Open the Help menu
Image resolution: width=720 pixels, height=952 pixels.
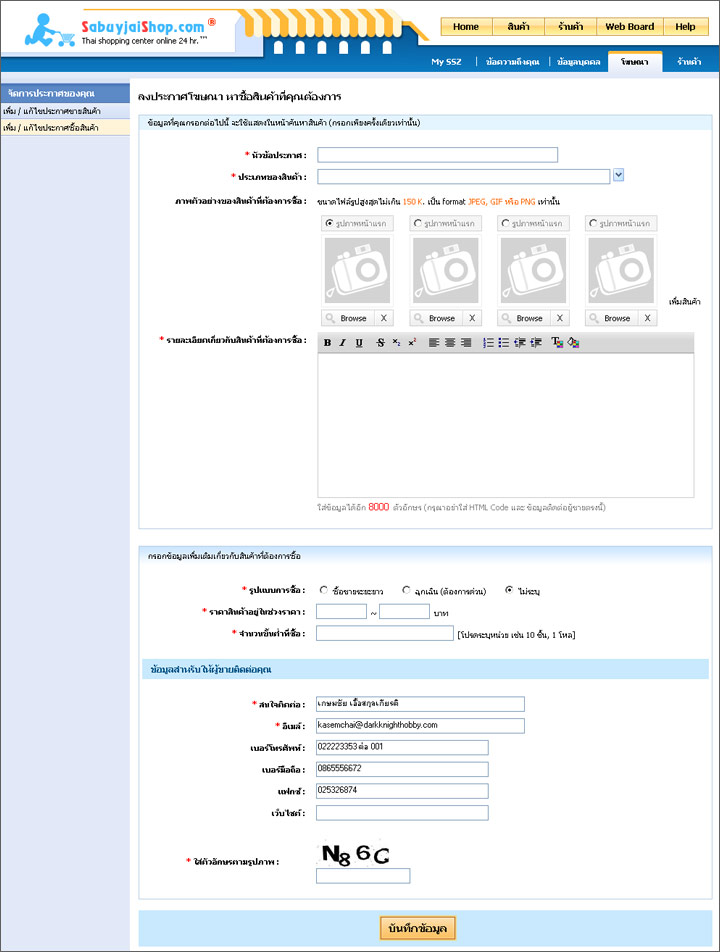[x=685, y=27]
